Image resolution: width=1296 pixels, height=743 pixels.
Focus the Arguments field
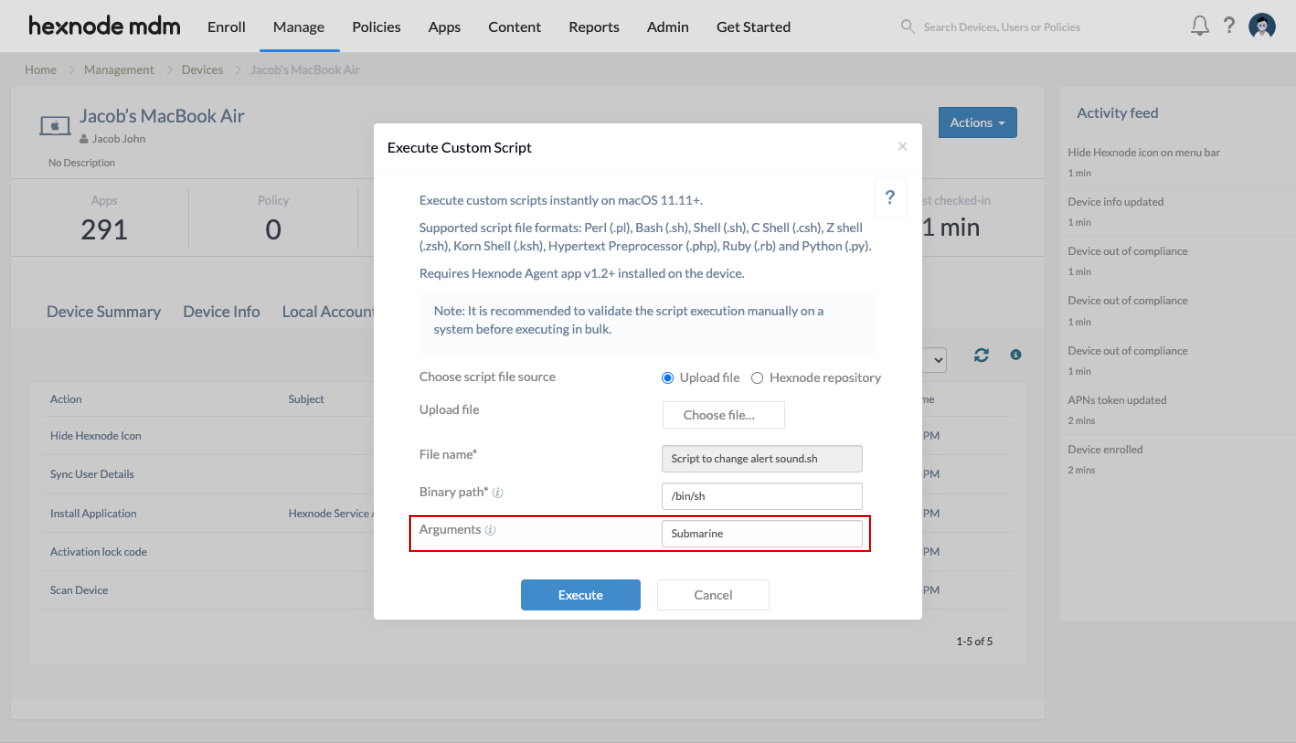[x=762, y=534]
